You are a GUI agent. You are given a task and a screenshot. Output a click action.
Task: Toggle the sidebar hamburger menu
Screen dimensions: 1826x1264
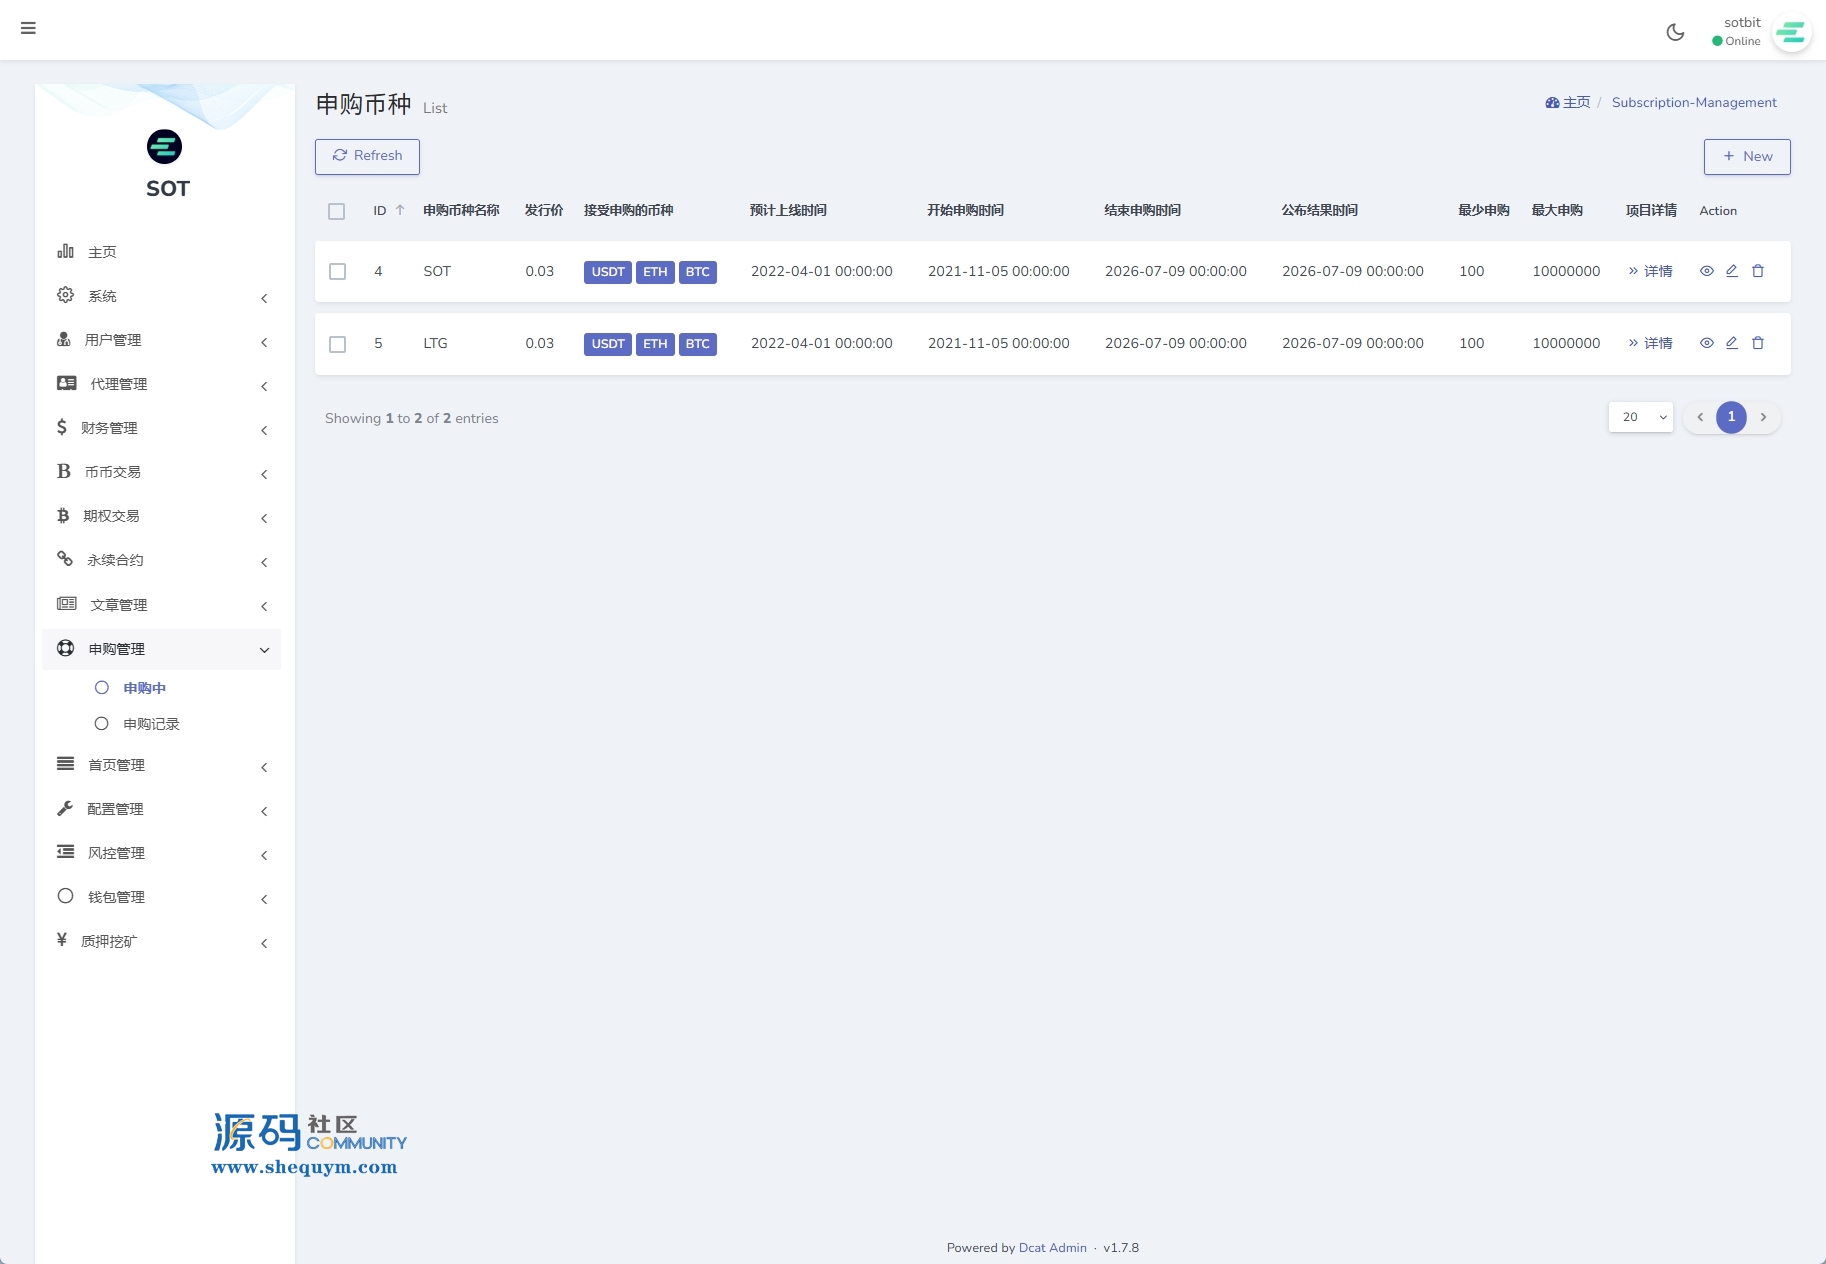tap(28, 28)
